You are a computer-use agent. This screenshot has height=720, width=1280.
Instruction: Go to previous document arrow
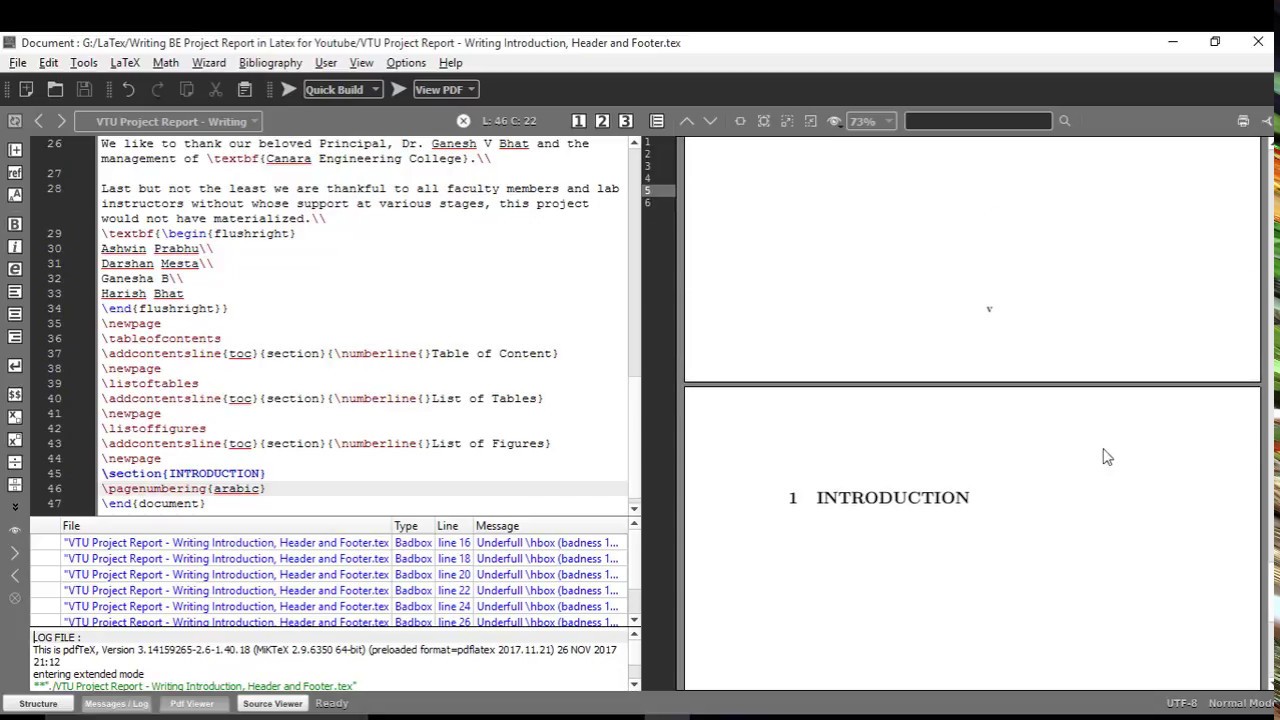click(x=39, y=121)
